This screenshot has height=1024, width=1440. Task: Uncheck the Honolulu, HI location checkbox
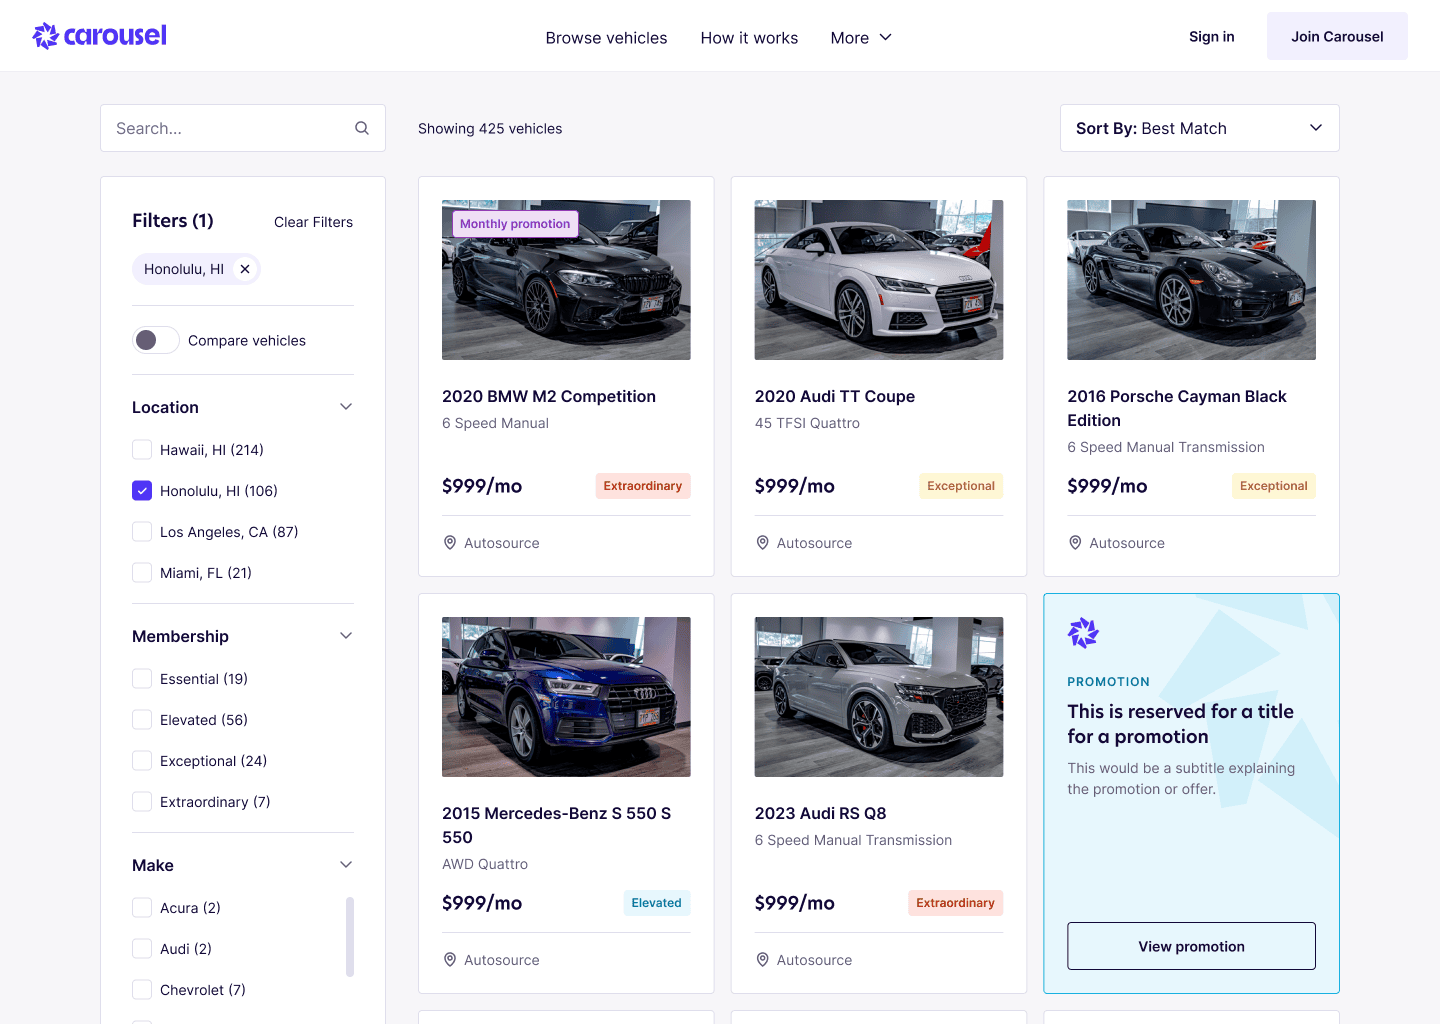pyautogui.click(x=142, y=491)
